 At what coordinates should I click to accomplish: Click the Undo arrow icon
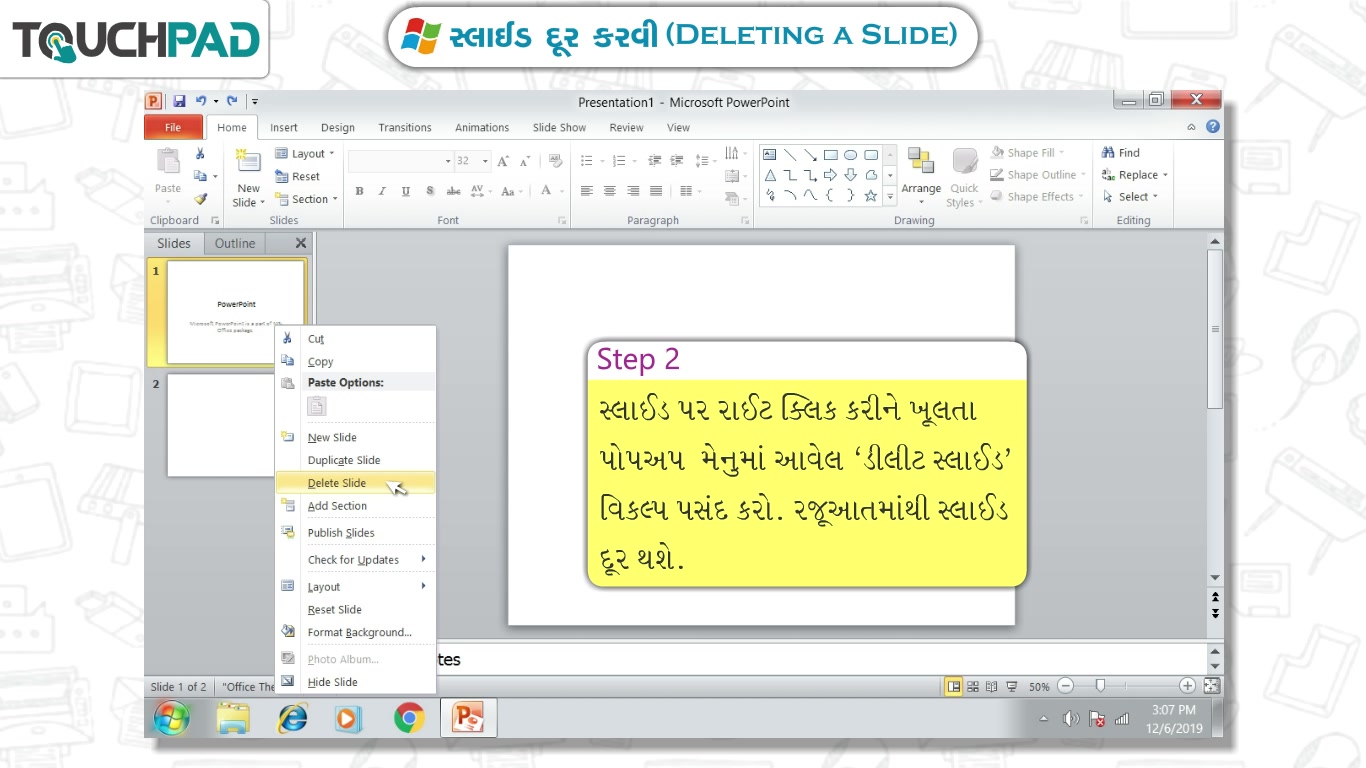(x=201, y=101)
